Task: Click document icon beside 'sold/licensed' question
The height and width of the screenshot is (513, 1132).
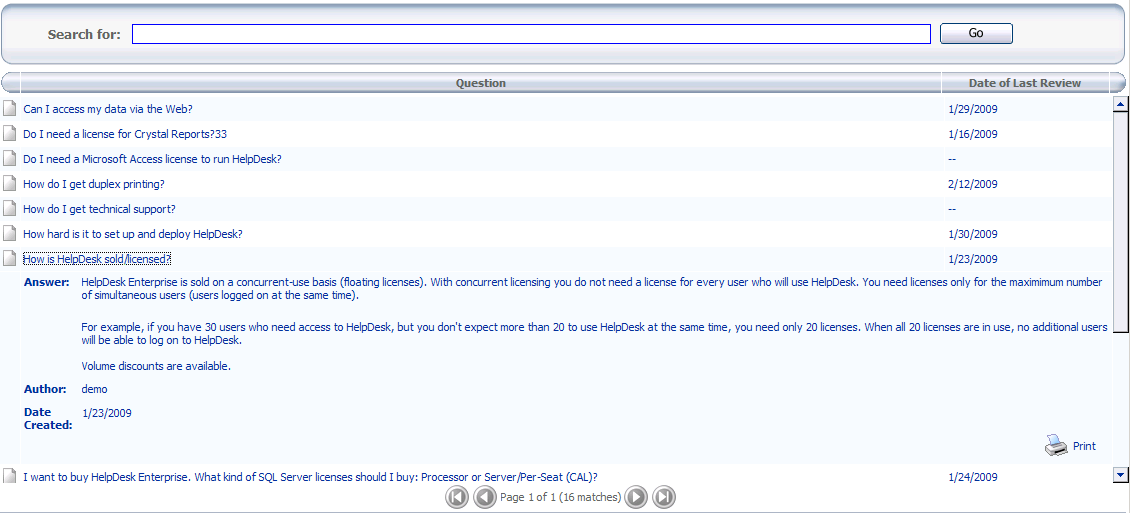Action: (x=9, y=258)
